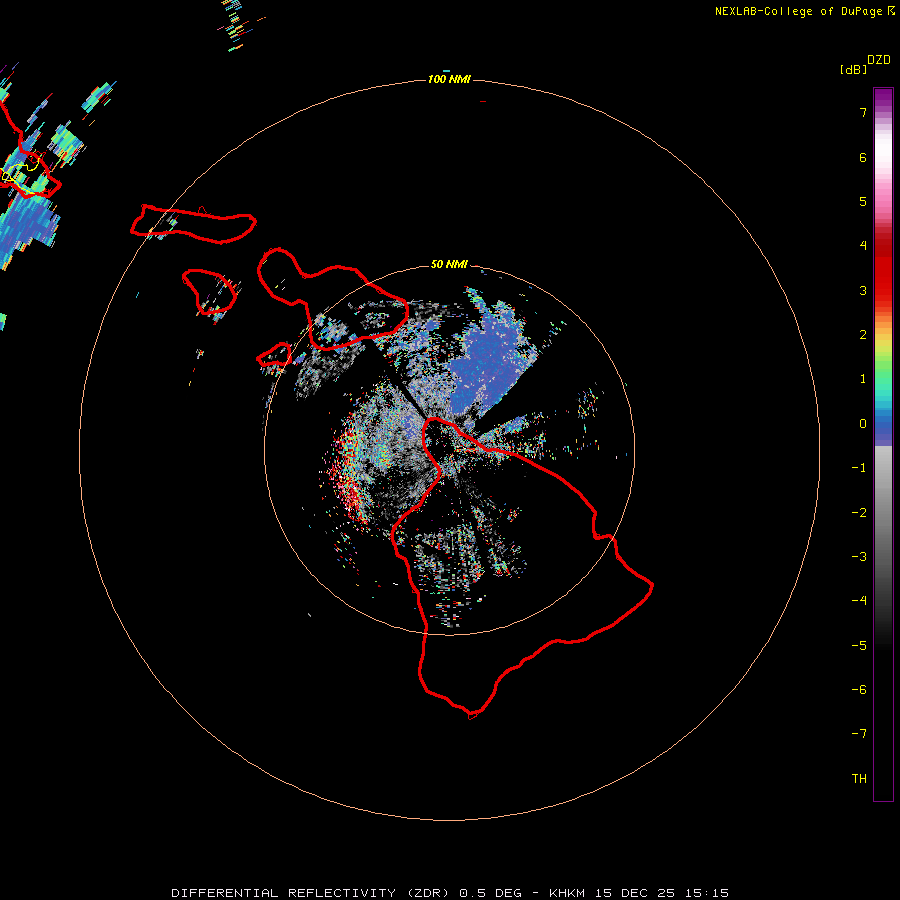Click the 1 value on the color scale

863,379
